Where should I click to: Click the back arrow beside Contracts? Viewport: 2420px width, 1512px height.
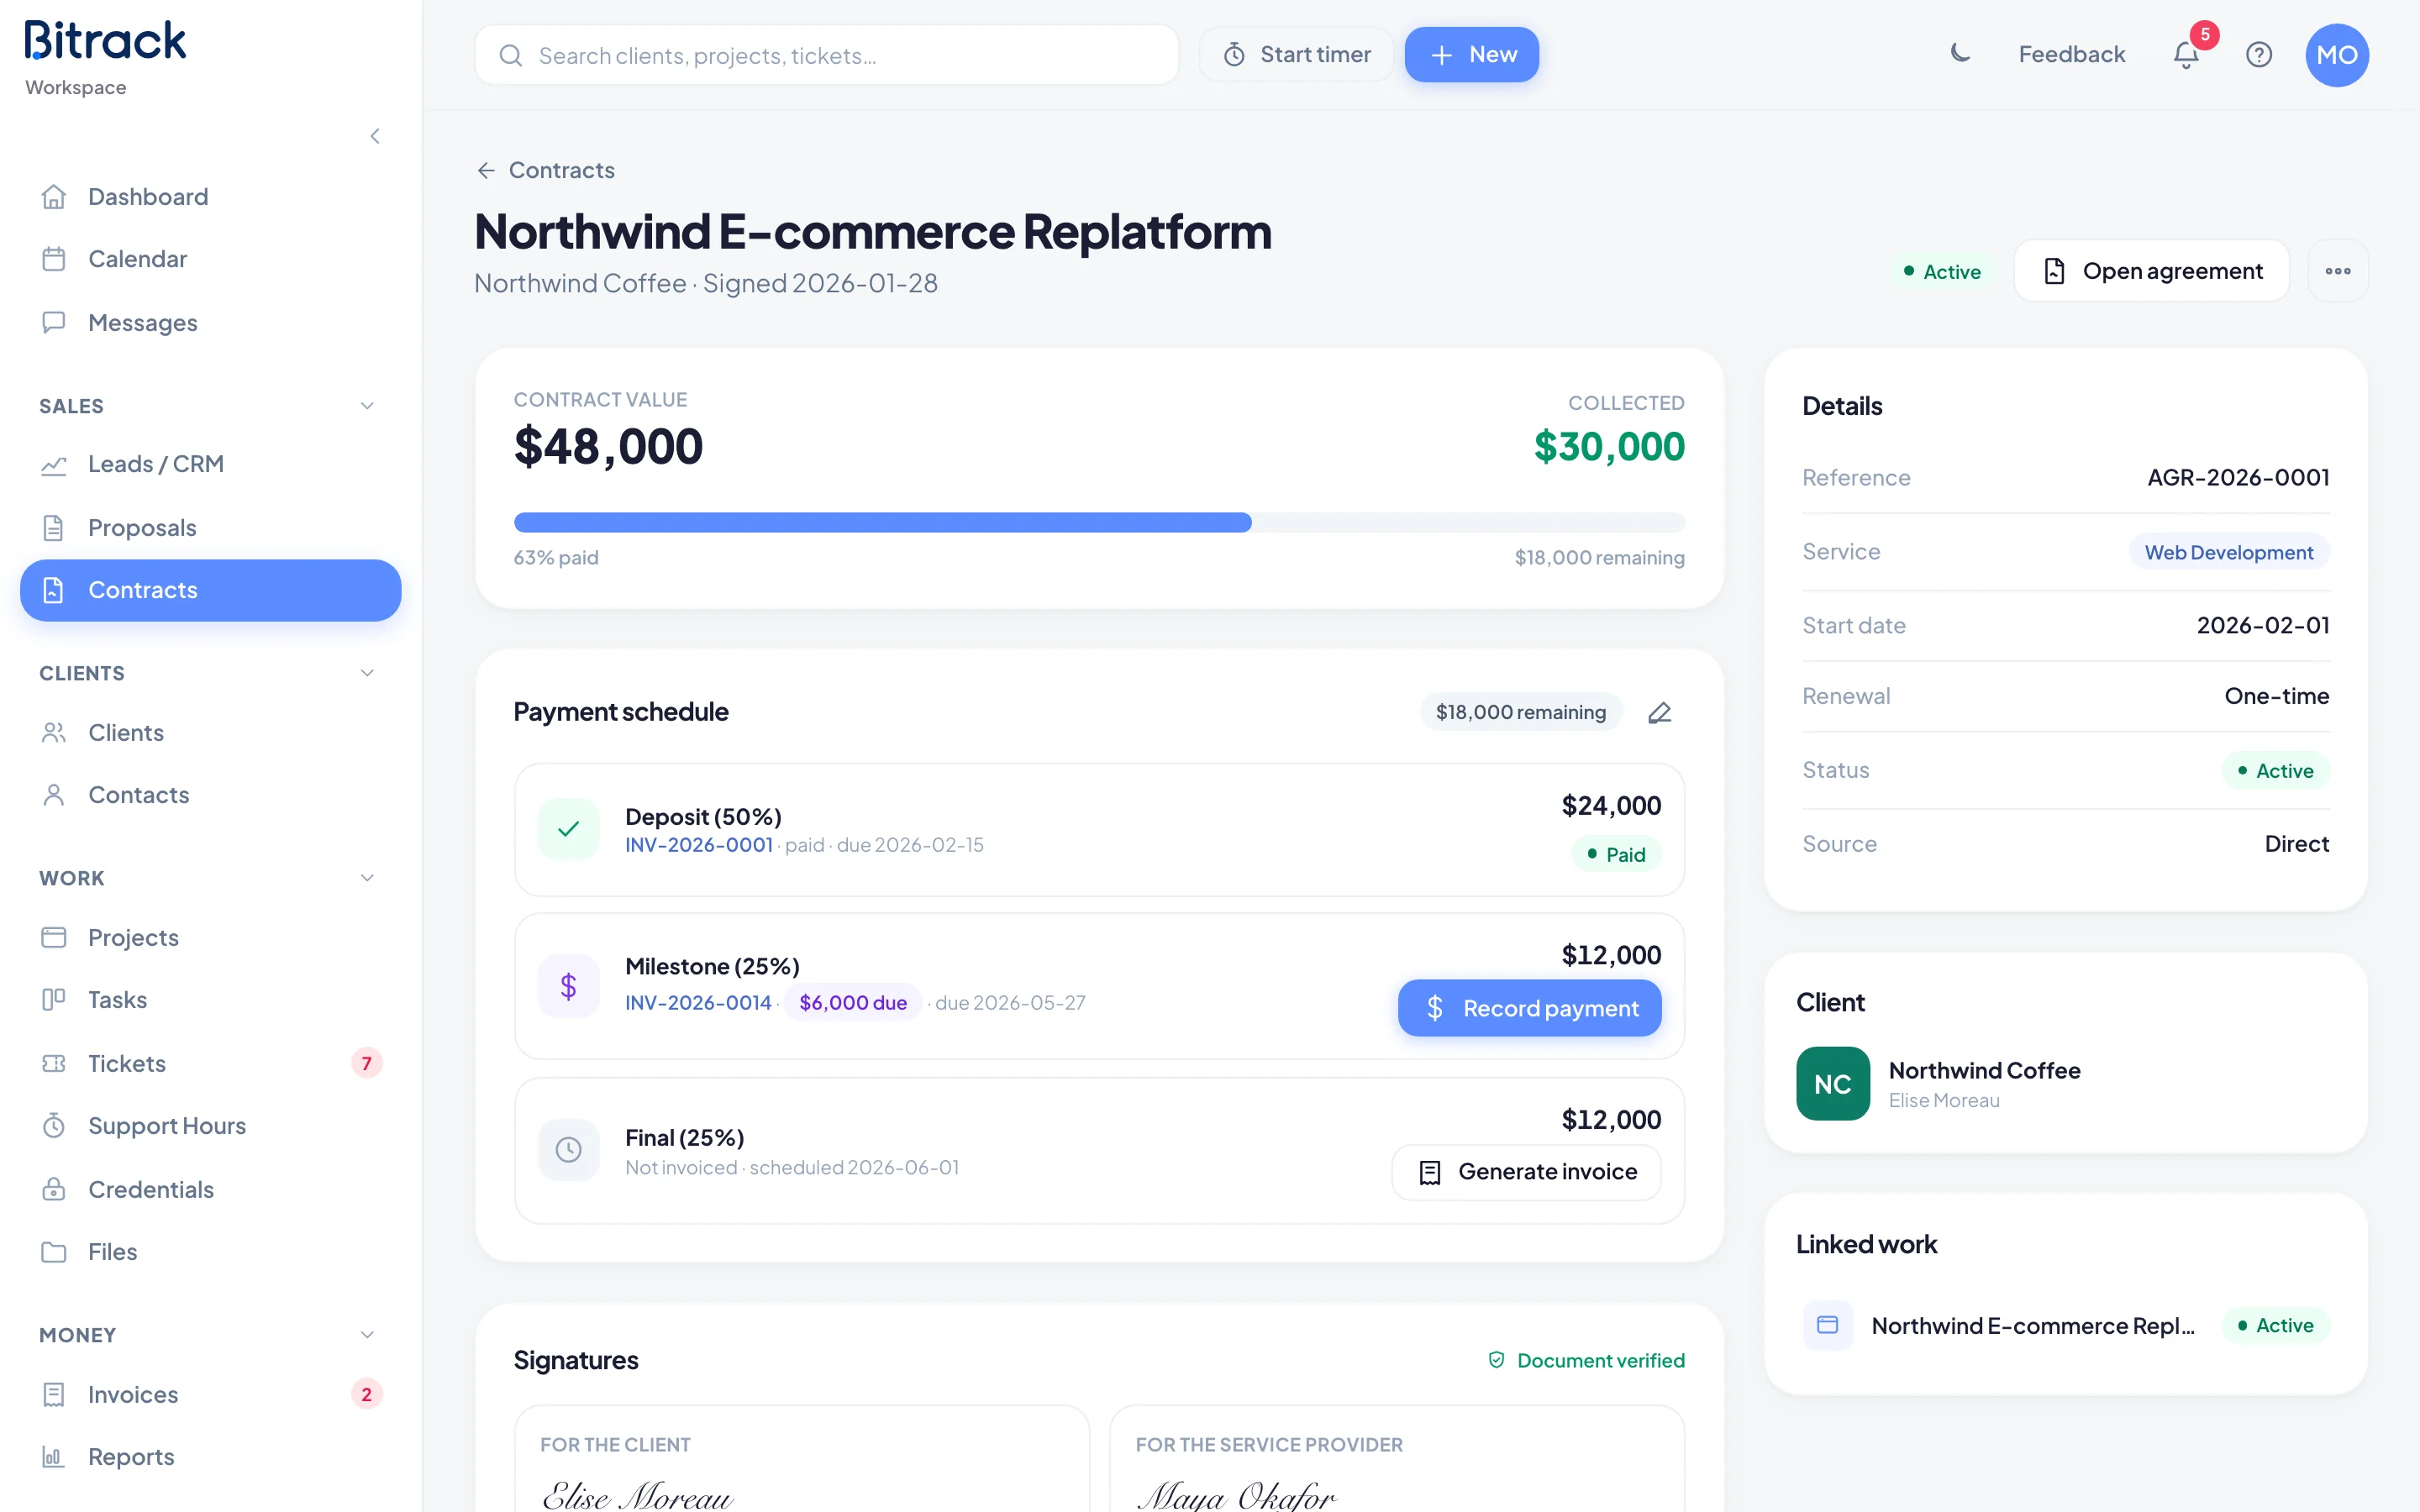(486, 170)
